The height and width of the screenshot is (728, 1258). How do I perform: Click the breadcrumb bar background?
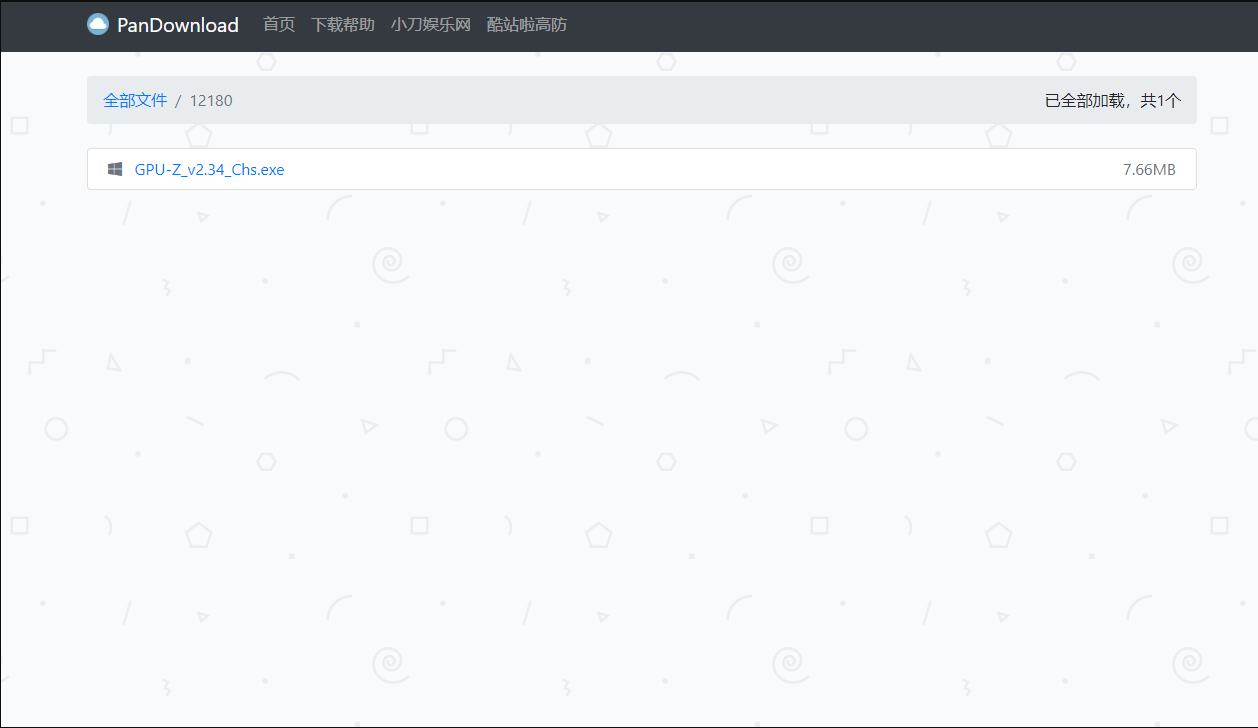[x=640, y=100]
